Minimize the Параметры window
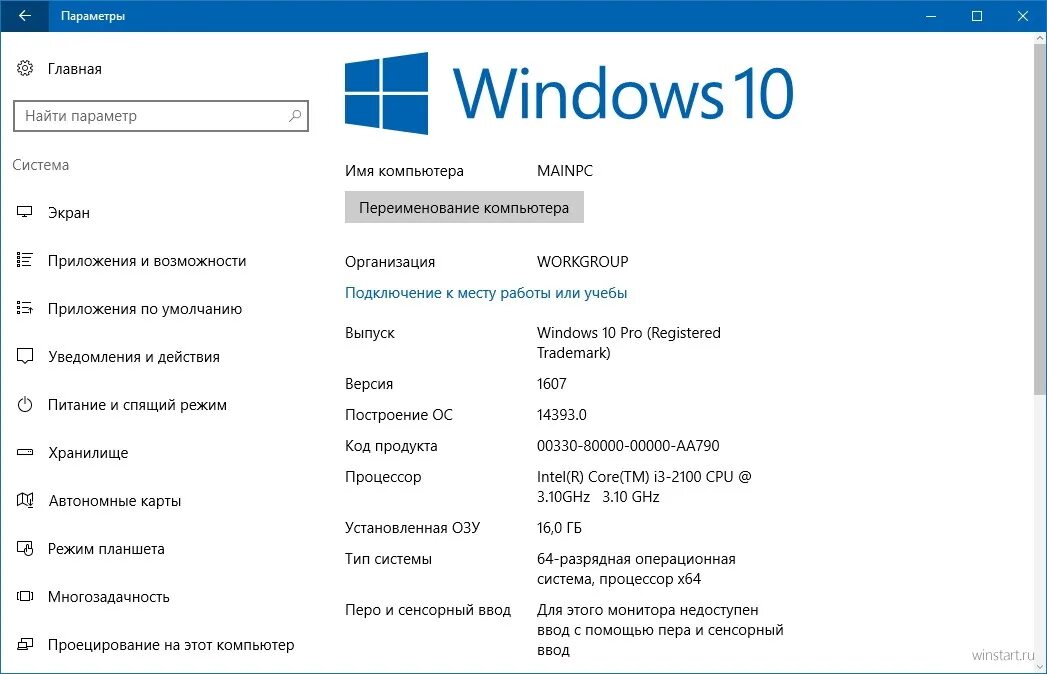The width and height of the screenshot is (1047, 674). 931,15
